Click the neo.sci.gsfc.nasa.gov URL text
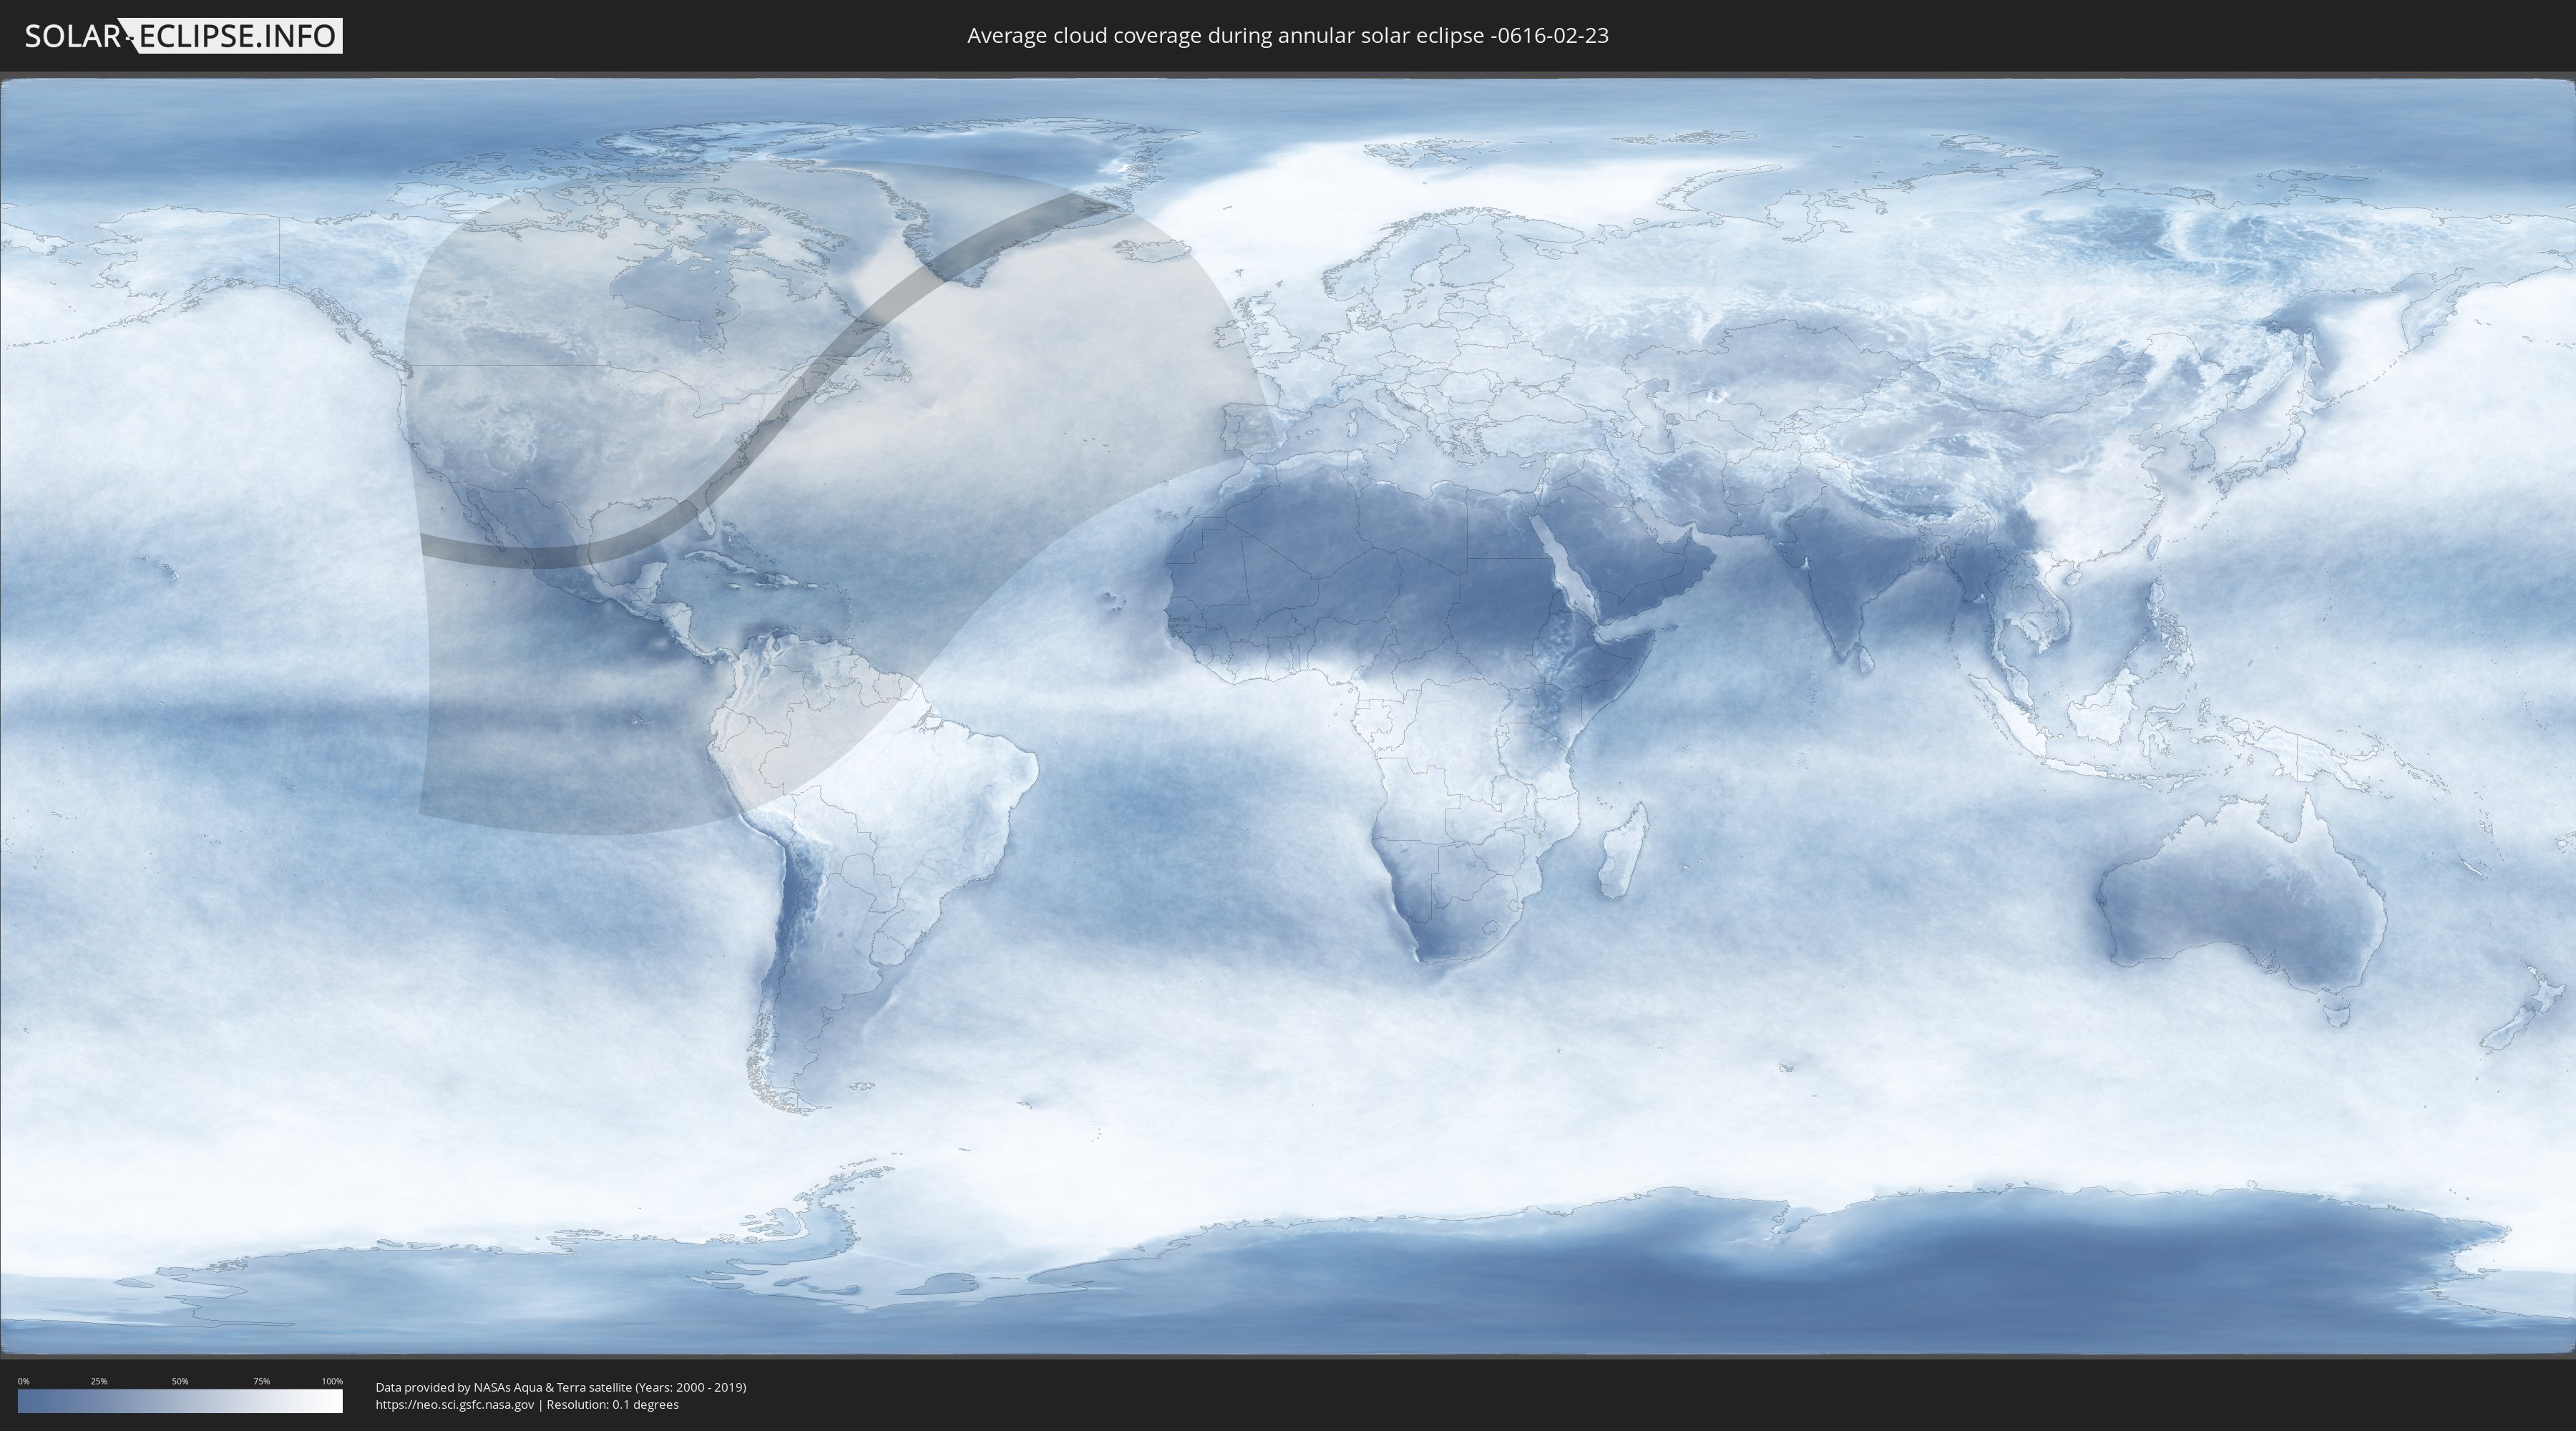2576x1431 pixels. (x=455, y=1405)
